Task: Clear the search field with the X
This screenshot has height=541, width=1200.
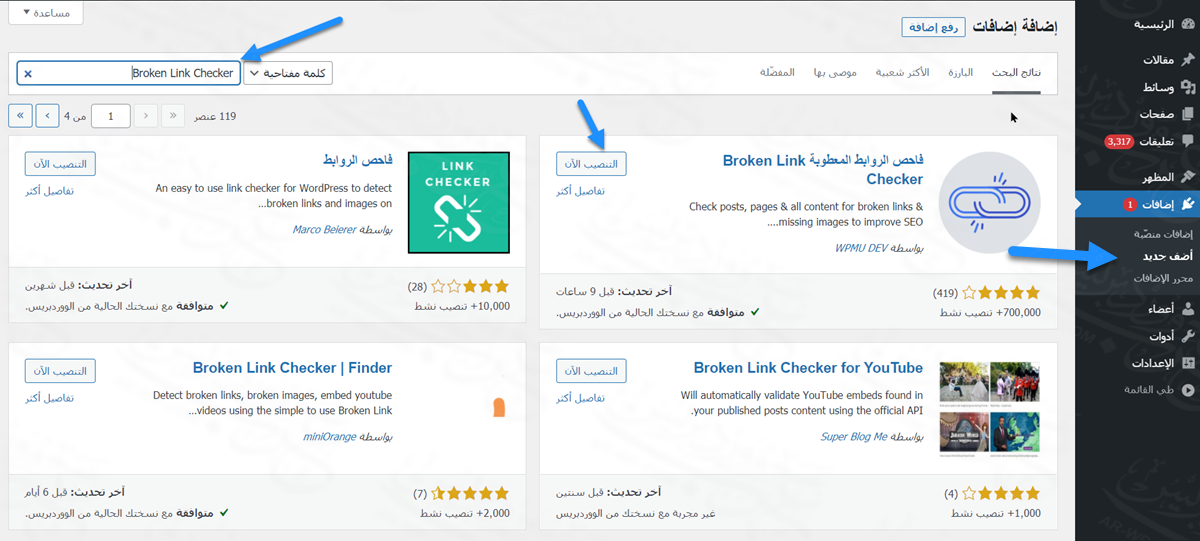Action: pos(28,73)
